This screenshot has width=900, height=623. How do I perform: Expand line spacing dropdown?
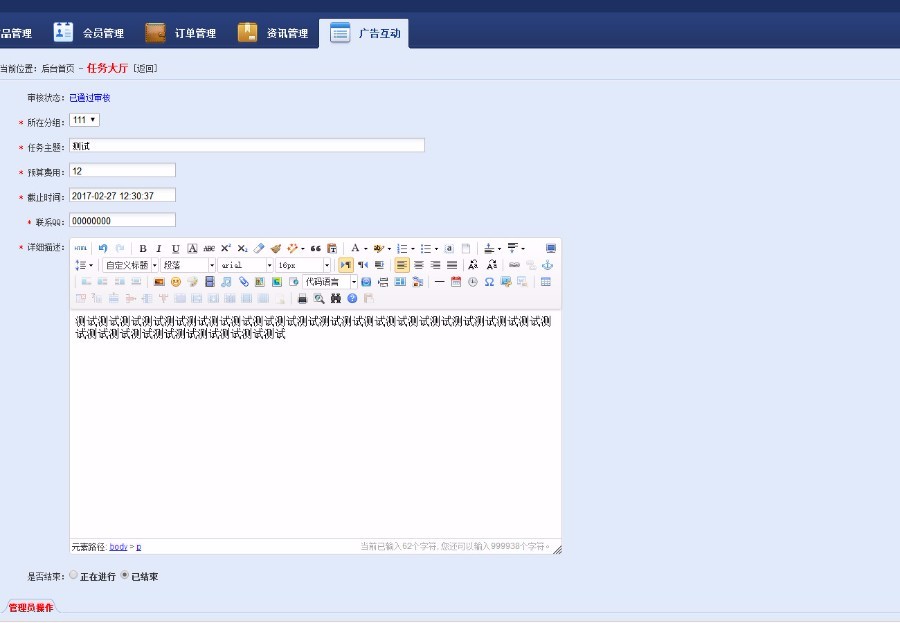[91, 265]
